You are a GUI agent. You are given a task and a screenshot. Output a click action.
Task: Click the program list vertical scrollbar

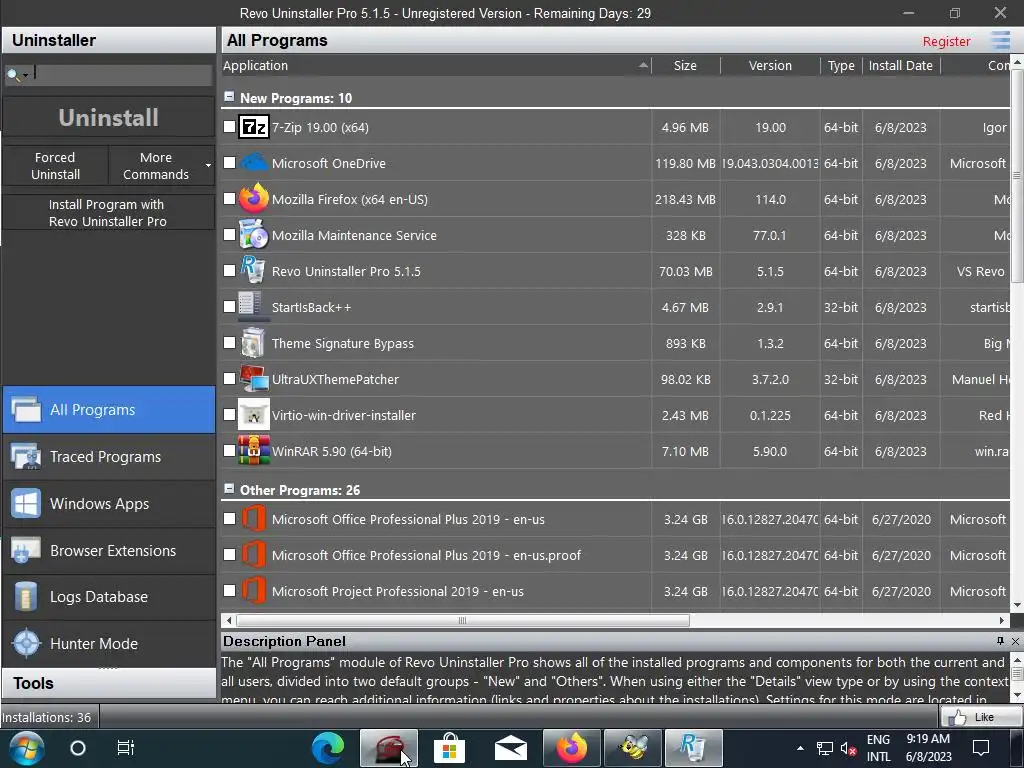click(x=1017, y=175)
